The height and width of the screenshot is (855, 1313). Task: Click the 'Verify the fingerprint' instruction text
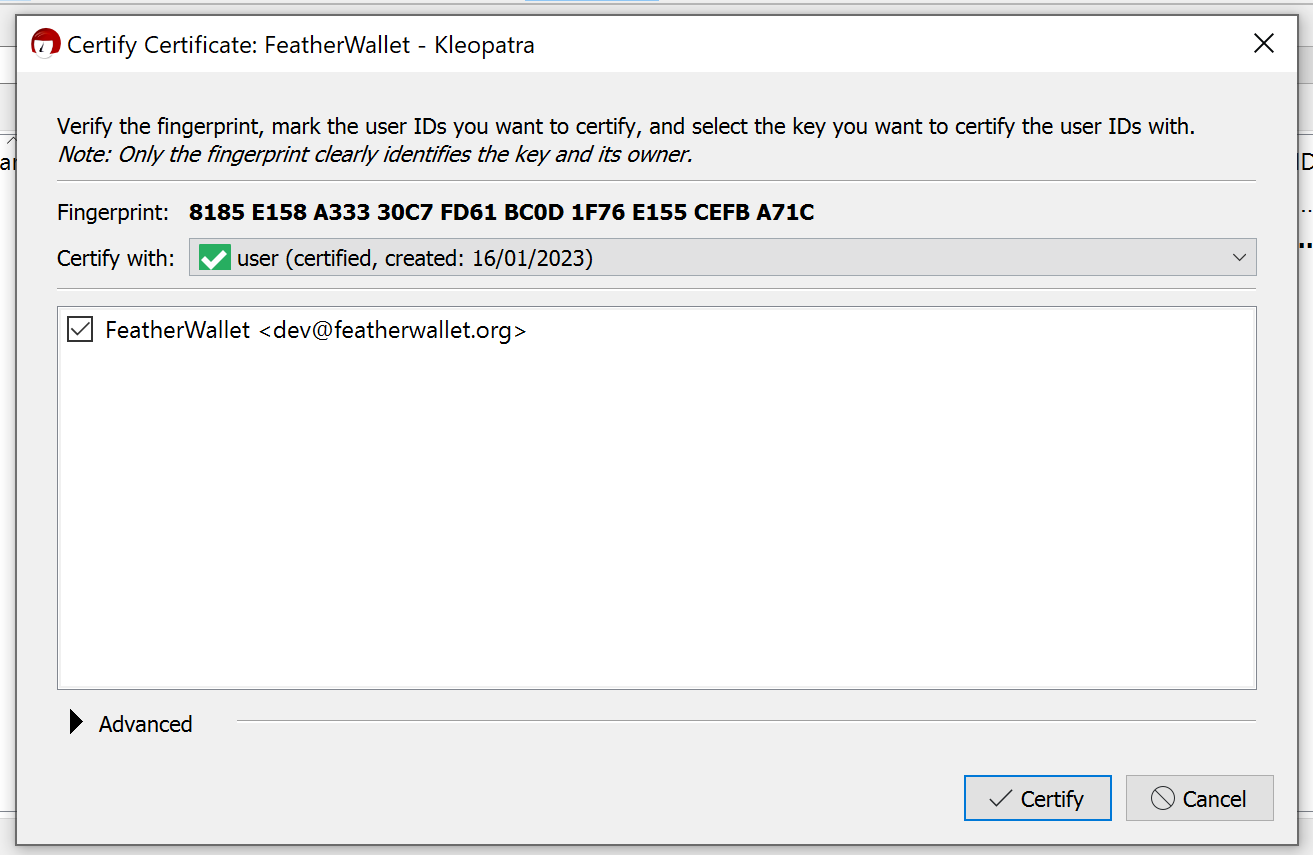[626, 127]
